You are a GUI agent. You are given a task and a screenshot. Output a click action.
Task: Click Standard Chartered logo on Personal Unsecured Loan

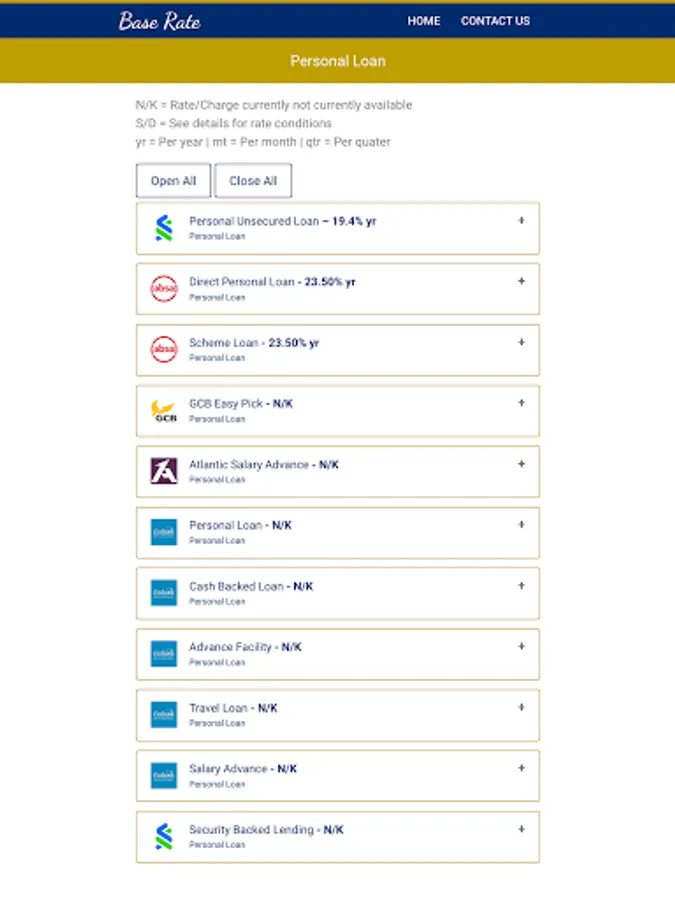coord(164,228)
